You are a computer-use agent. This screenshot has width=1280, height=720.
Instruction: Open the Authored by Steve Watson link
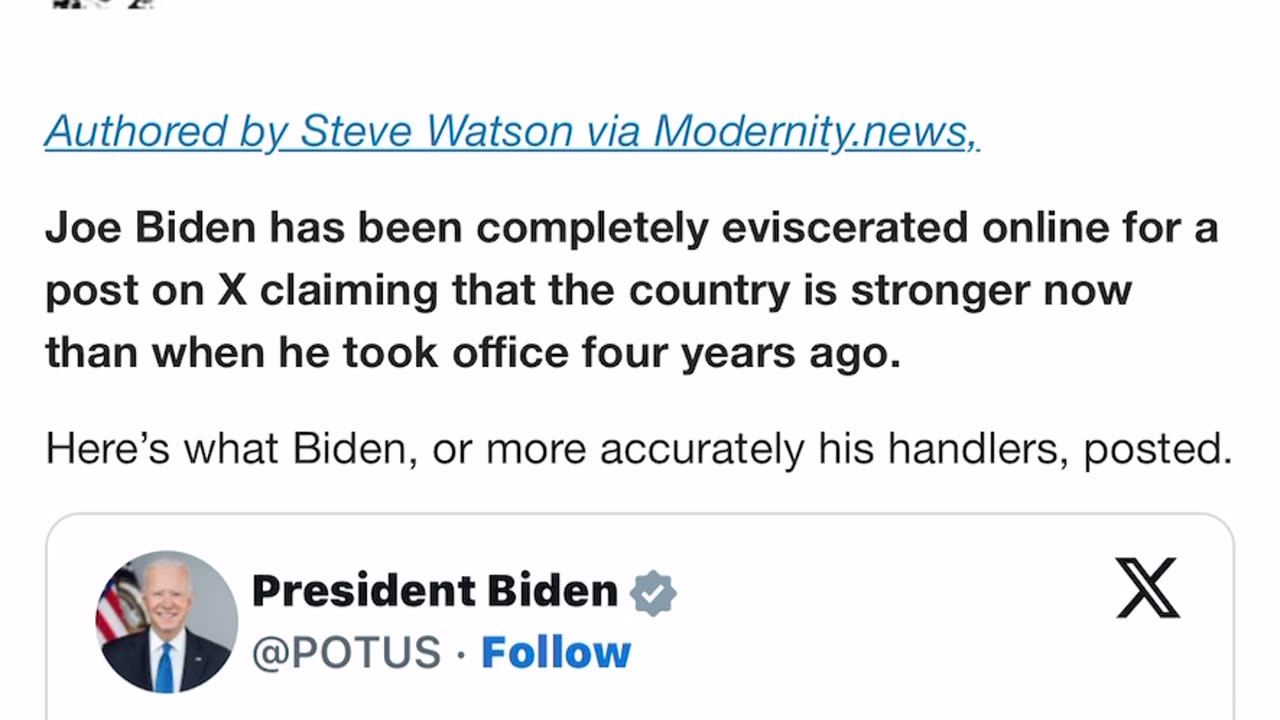click(x=512, y=132)
